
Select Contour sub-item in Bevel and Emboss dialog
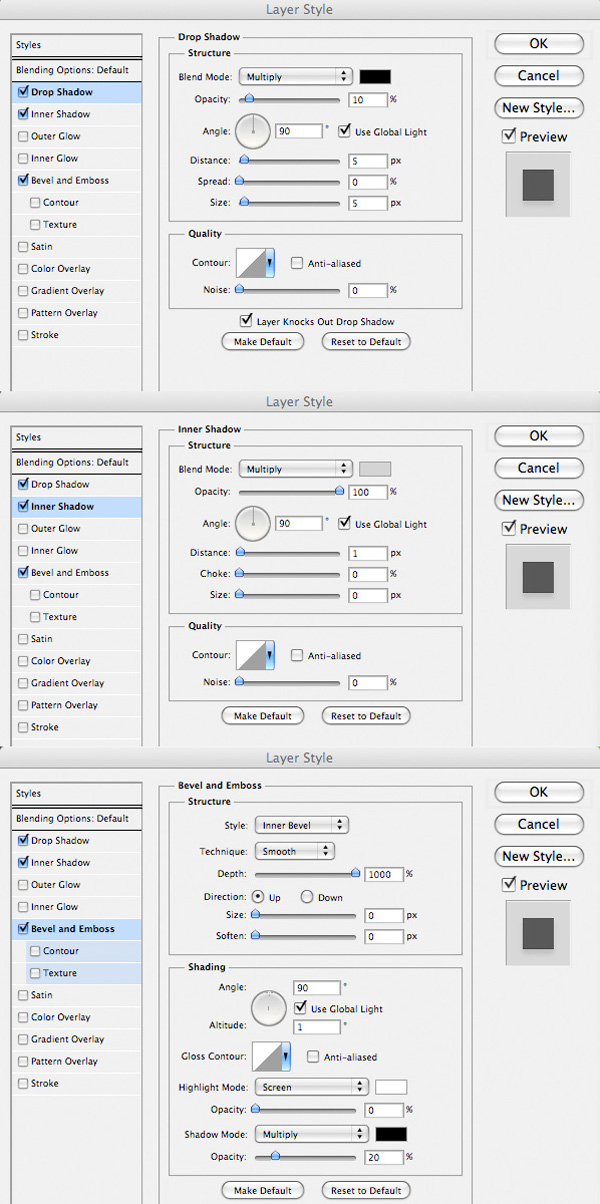tap(76, 951)
